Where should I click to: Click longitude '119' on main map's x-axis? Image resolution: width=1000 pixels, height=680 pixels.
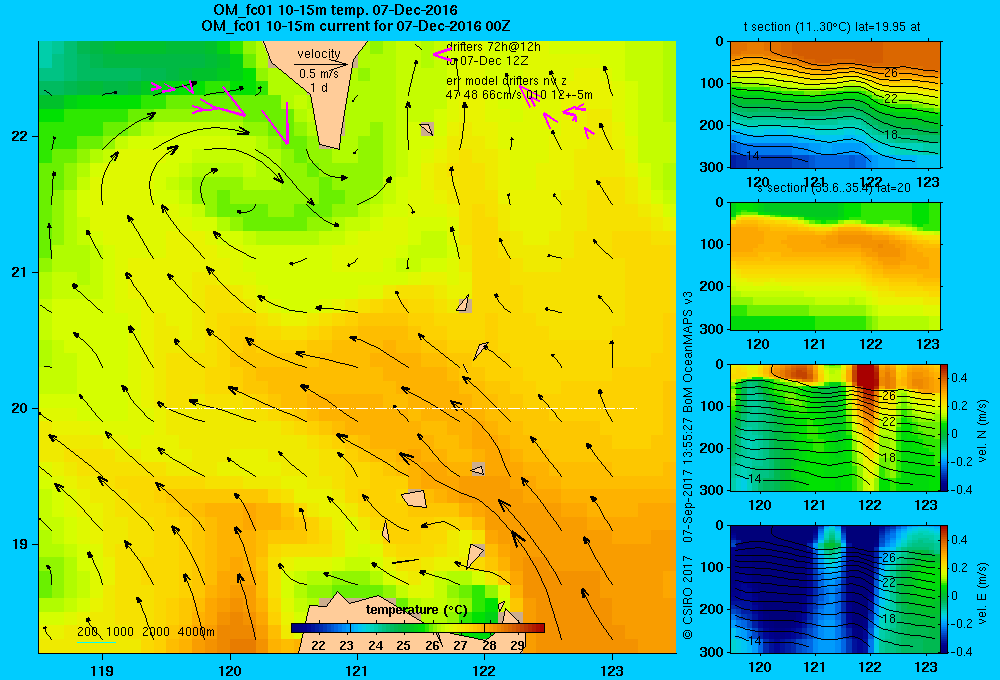coord(102,670)
